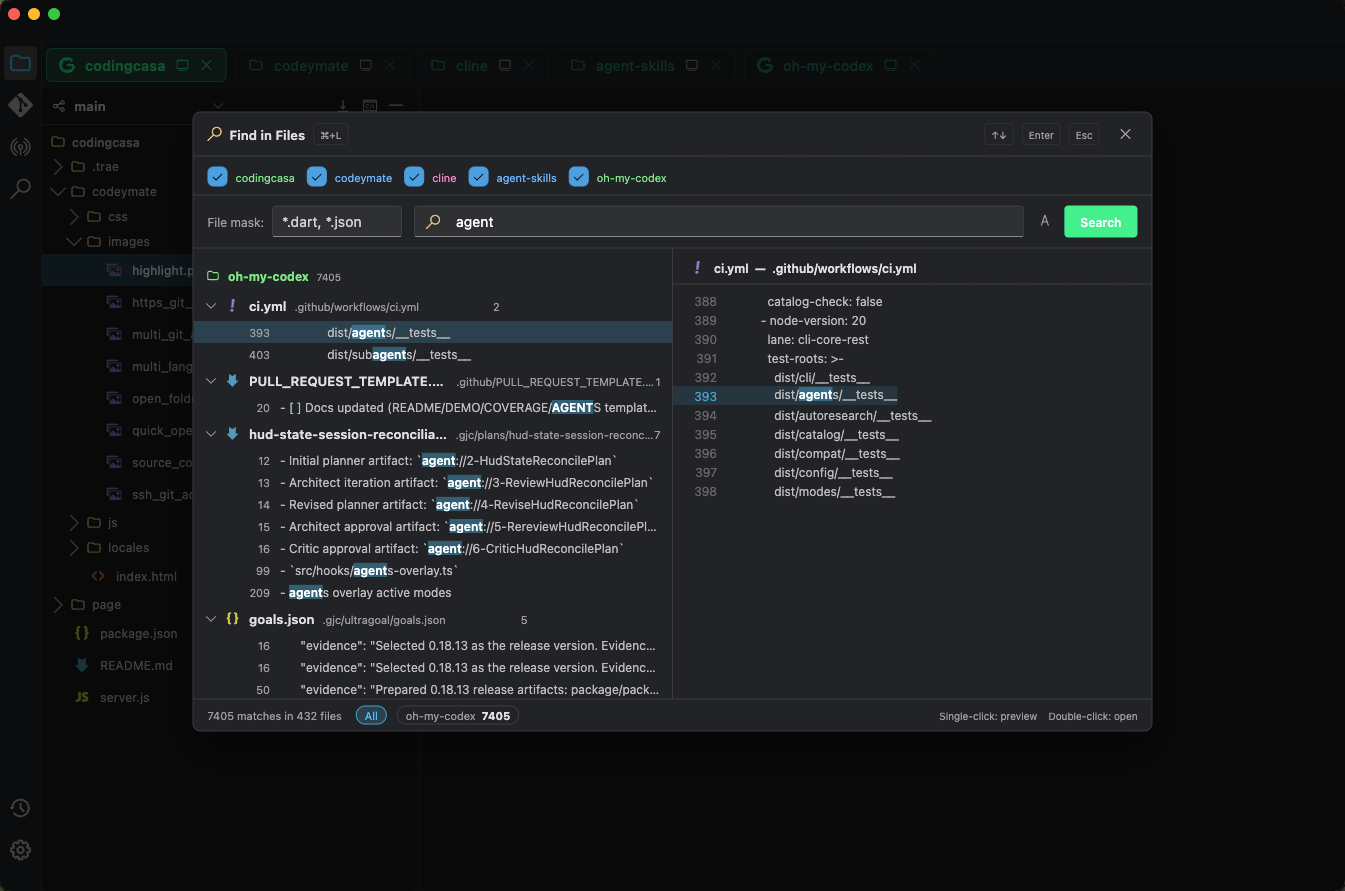The height and width of the screenshot is (891, 1345).
Task: Click the terminal icon in branch toolbar
Action: (x=369, y=106)
